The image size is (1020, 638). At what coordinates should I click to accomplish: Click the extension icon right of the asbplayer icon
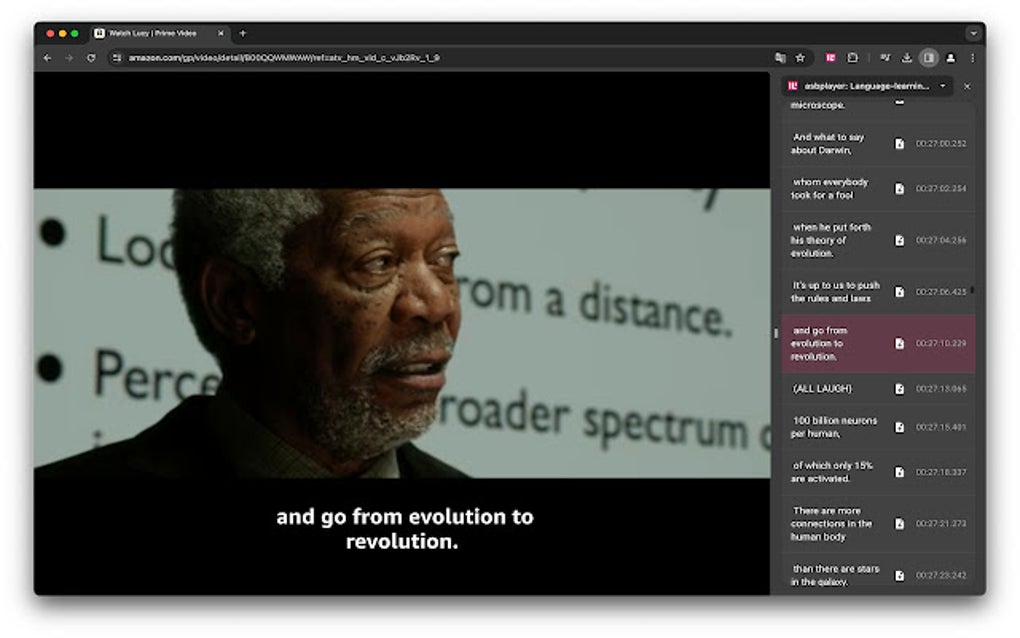pyautogui.click(x=852, y=57)
